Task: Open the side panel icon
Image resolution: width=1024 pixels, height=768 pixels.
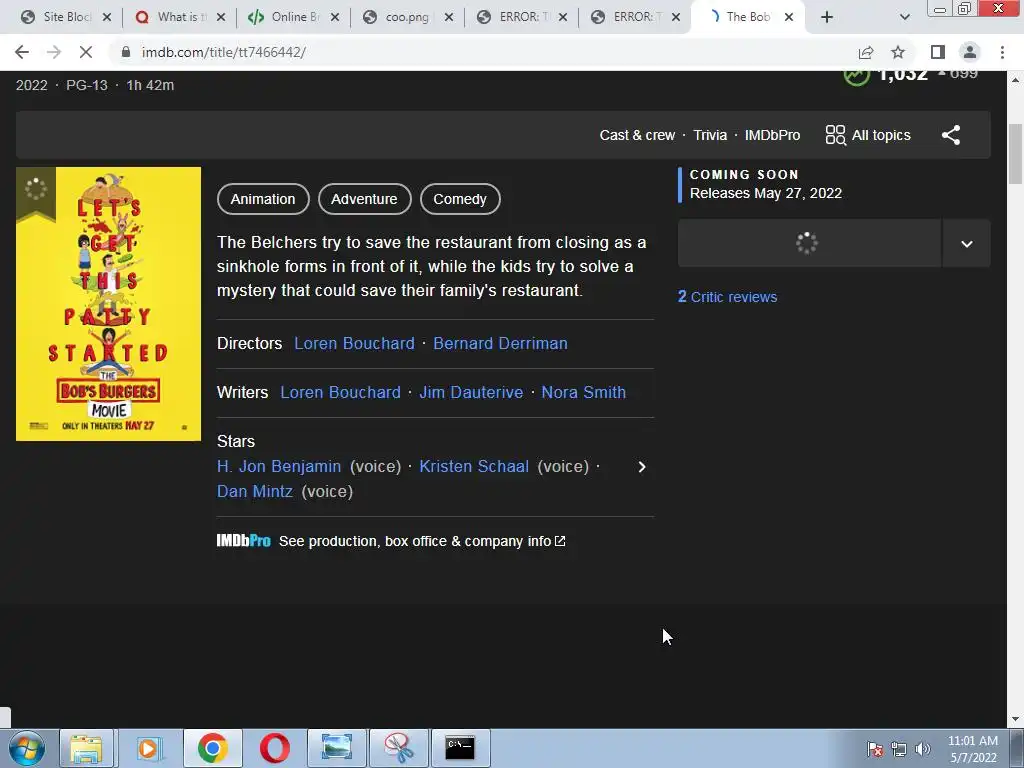Action: coord(938,52)
